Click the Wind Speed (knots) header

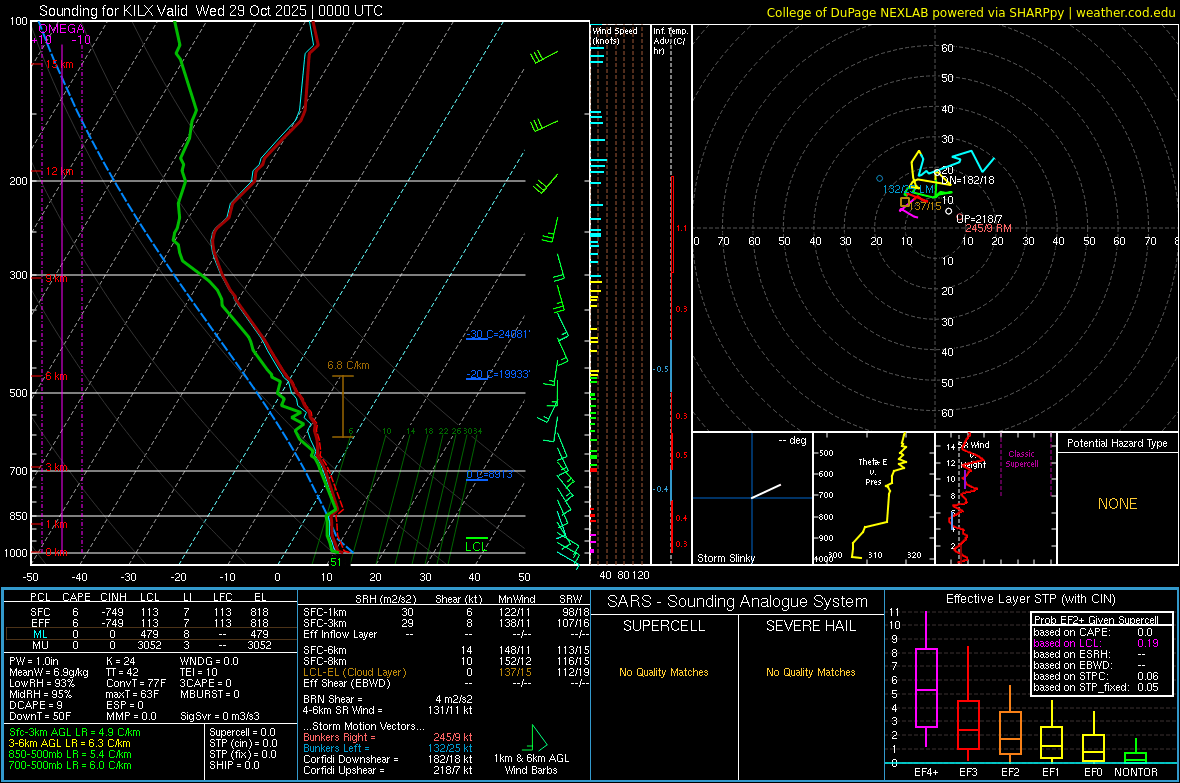click(615, 35)
